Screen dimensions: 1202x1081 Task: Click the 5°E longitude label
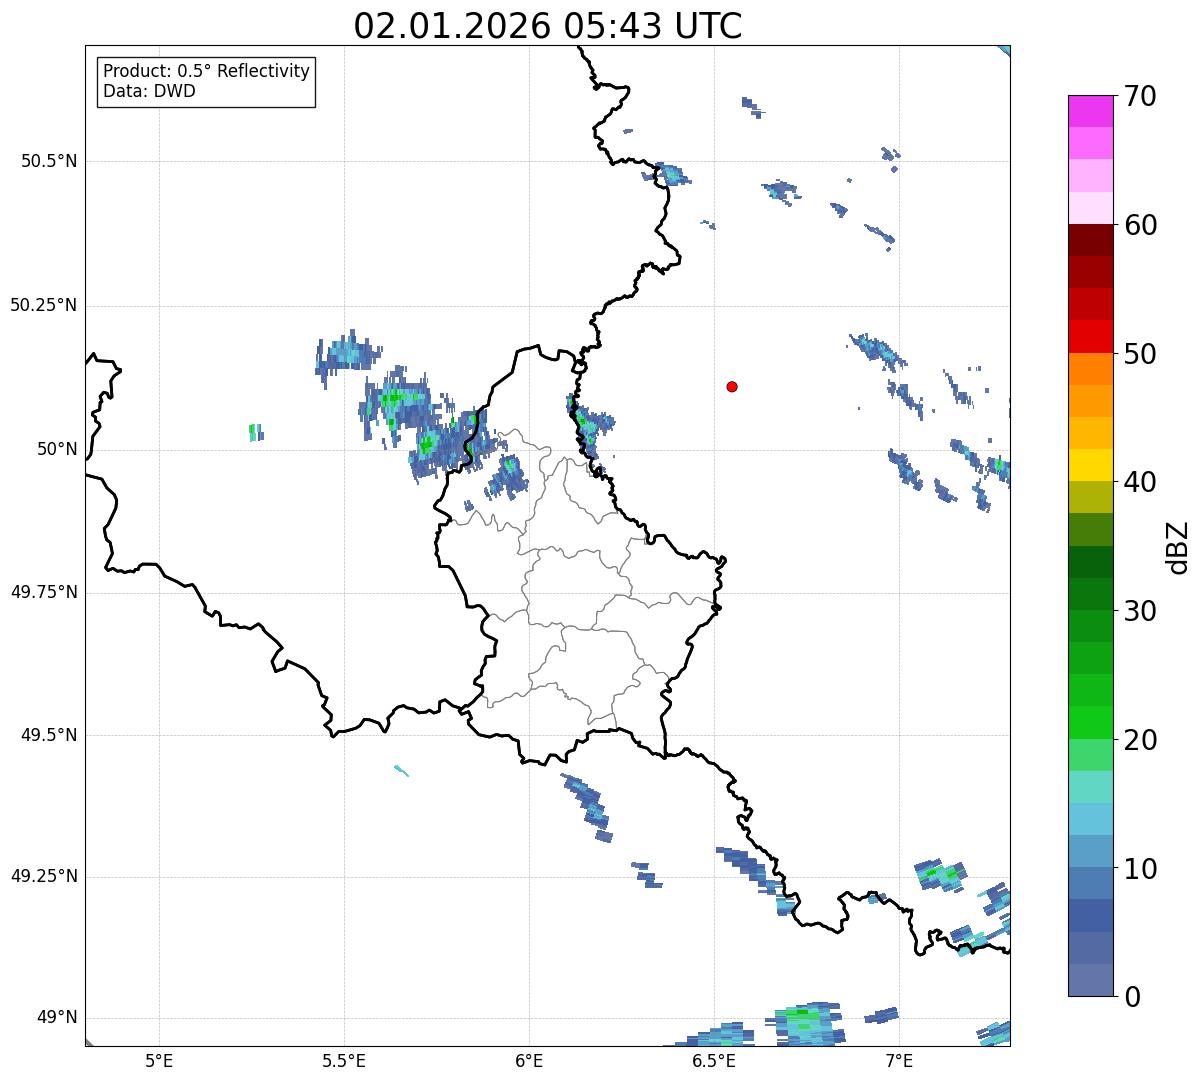(x=159, y=1061)
